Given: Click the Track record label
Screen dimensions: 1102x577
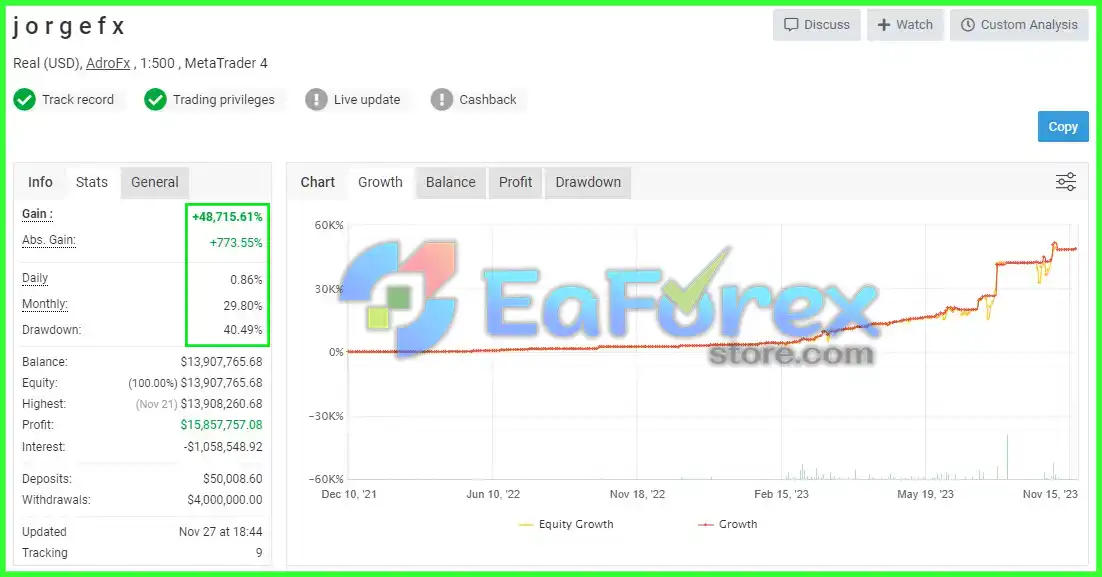Looking at the screenshot, I should (x=78, y=100).
